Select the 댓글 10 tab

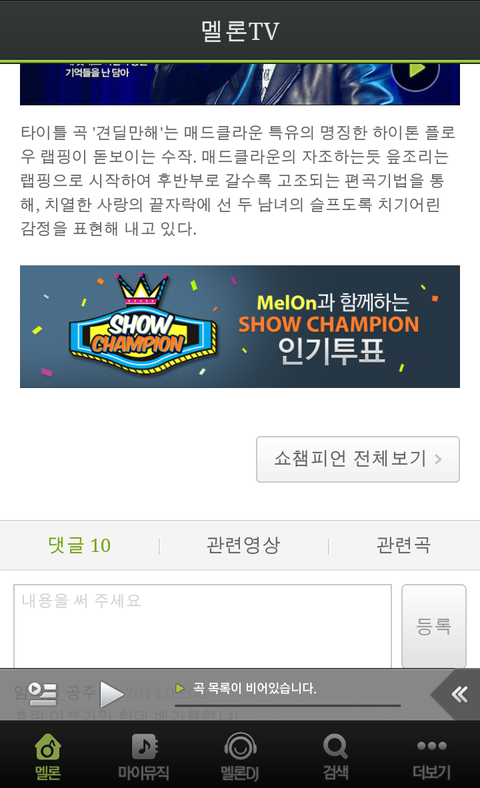tap(79, 545)
